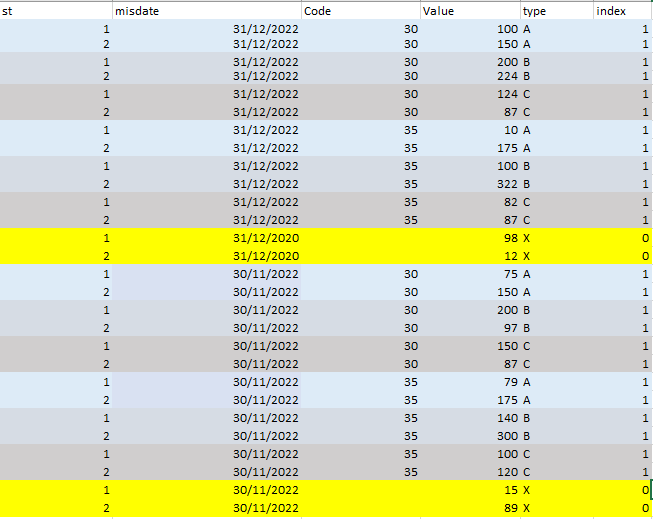Select the yellow row Value cell 15

coord(470,490)
